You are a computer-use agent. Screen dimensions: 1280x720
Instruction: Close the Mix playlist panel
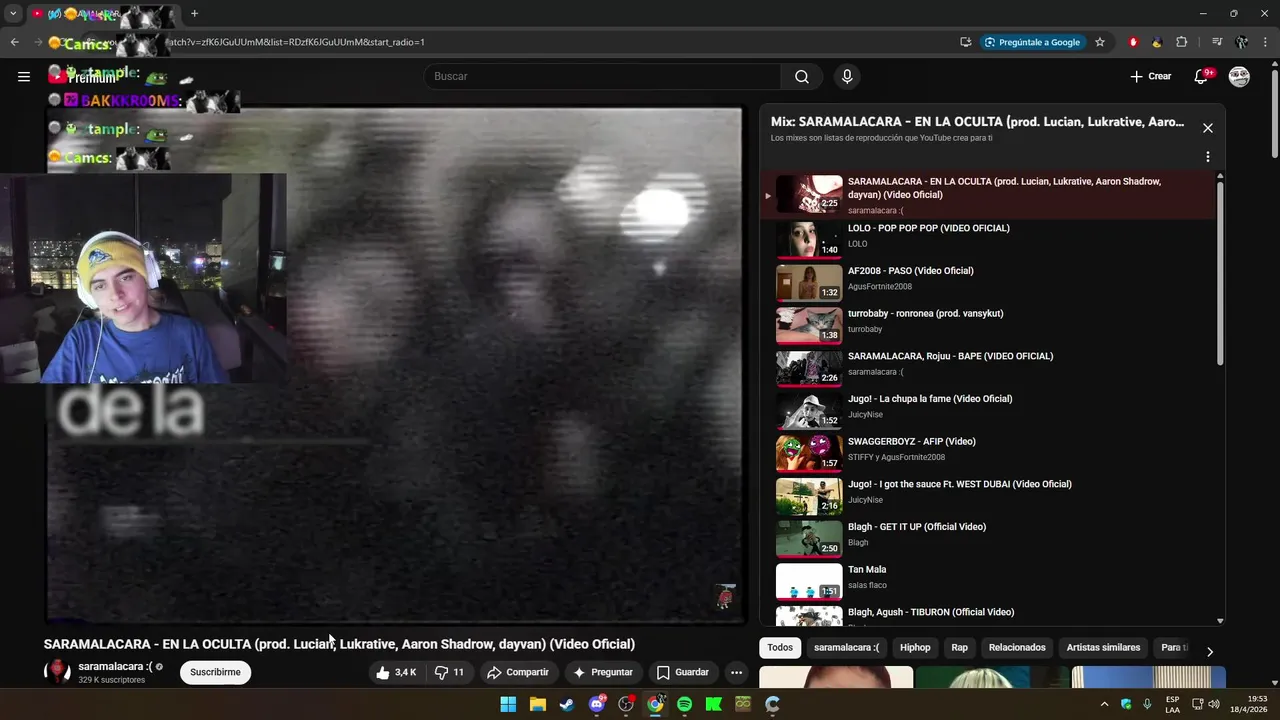pyautogui.click(x=1207, y=128)
